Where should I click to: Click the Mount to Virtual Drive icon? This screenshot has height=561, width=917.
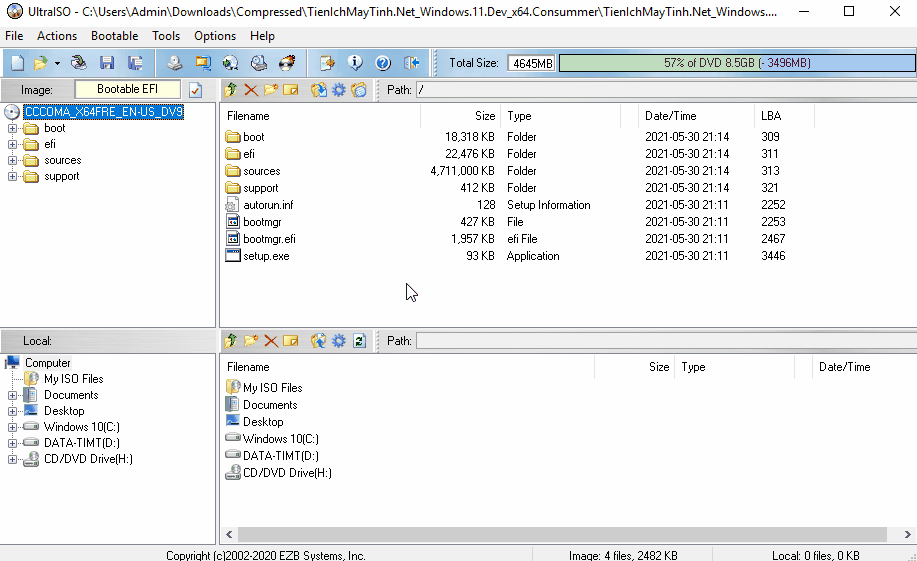pos(258,63)
